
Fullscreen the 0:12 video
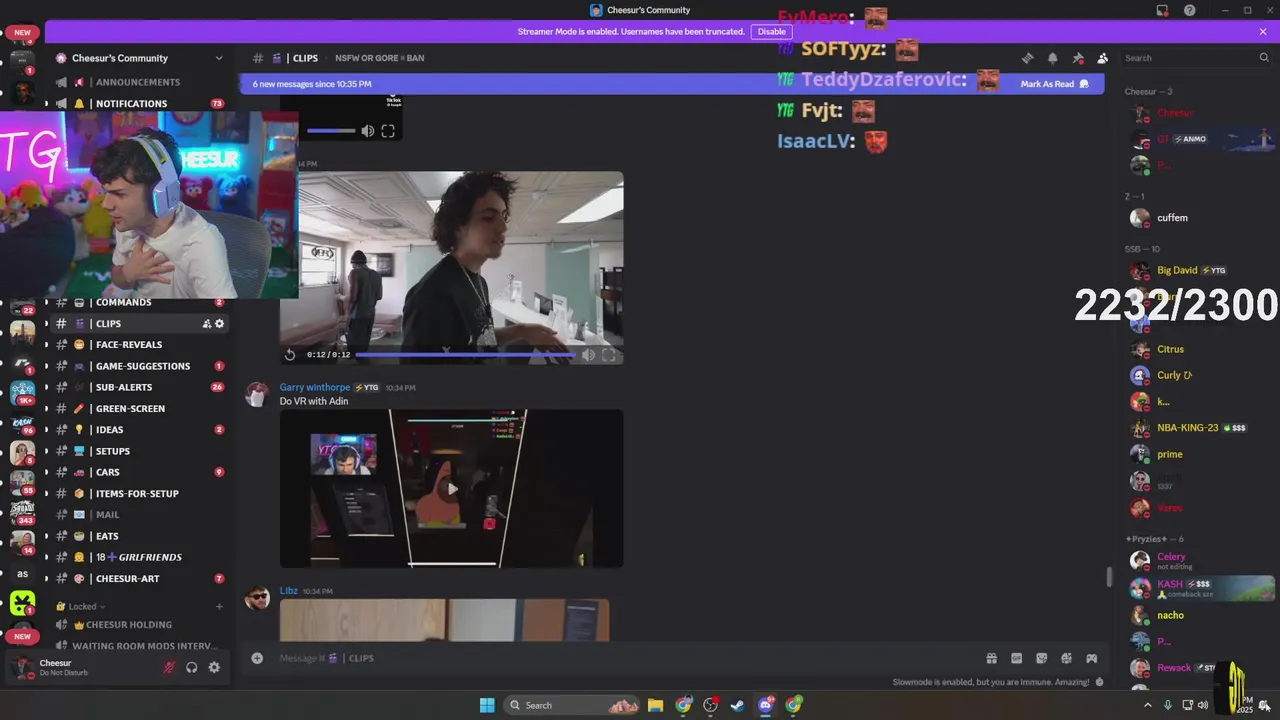(x=608, y=354)
